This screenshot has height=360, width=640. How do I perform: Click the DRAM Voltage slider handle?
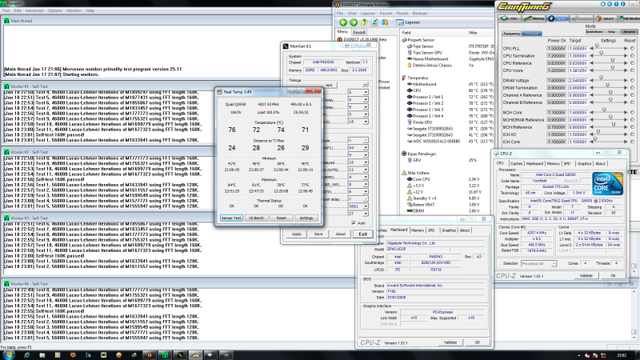tap(601, 78)
